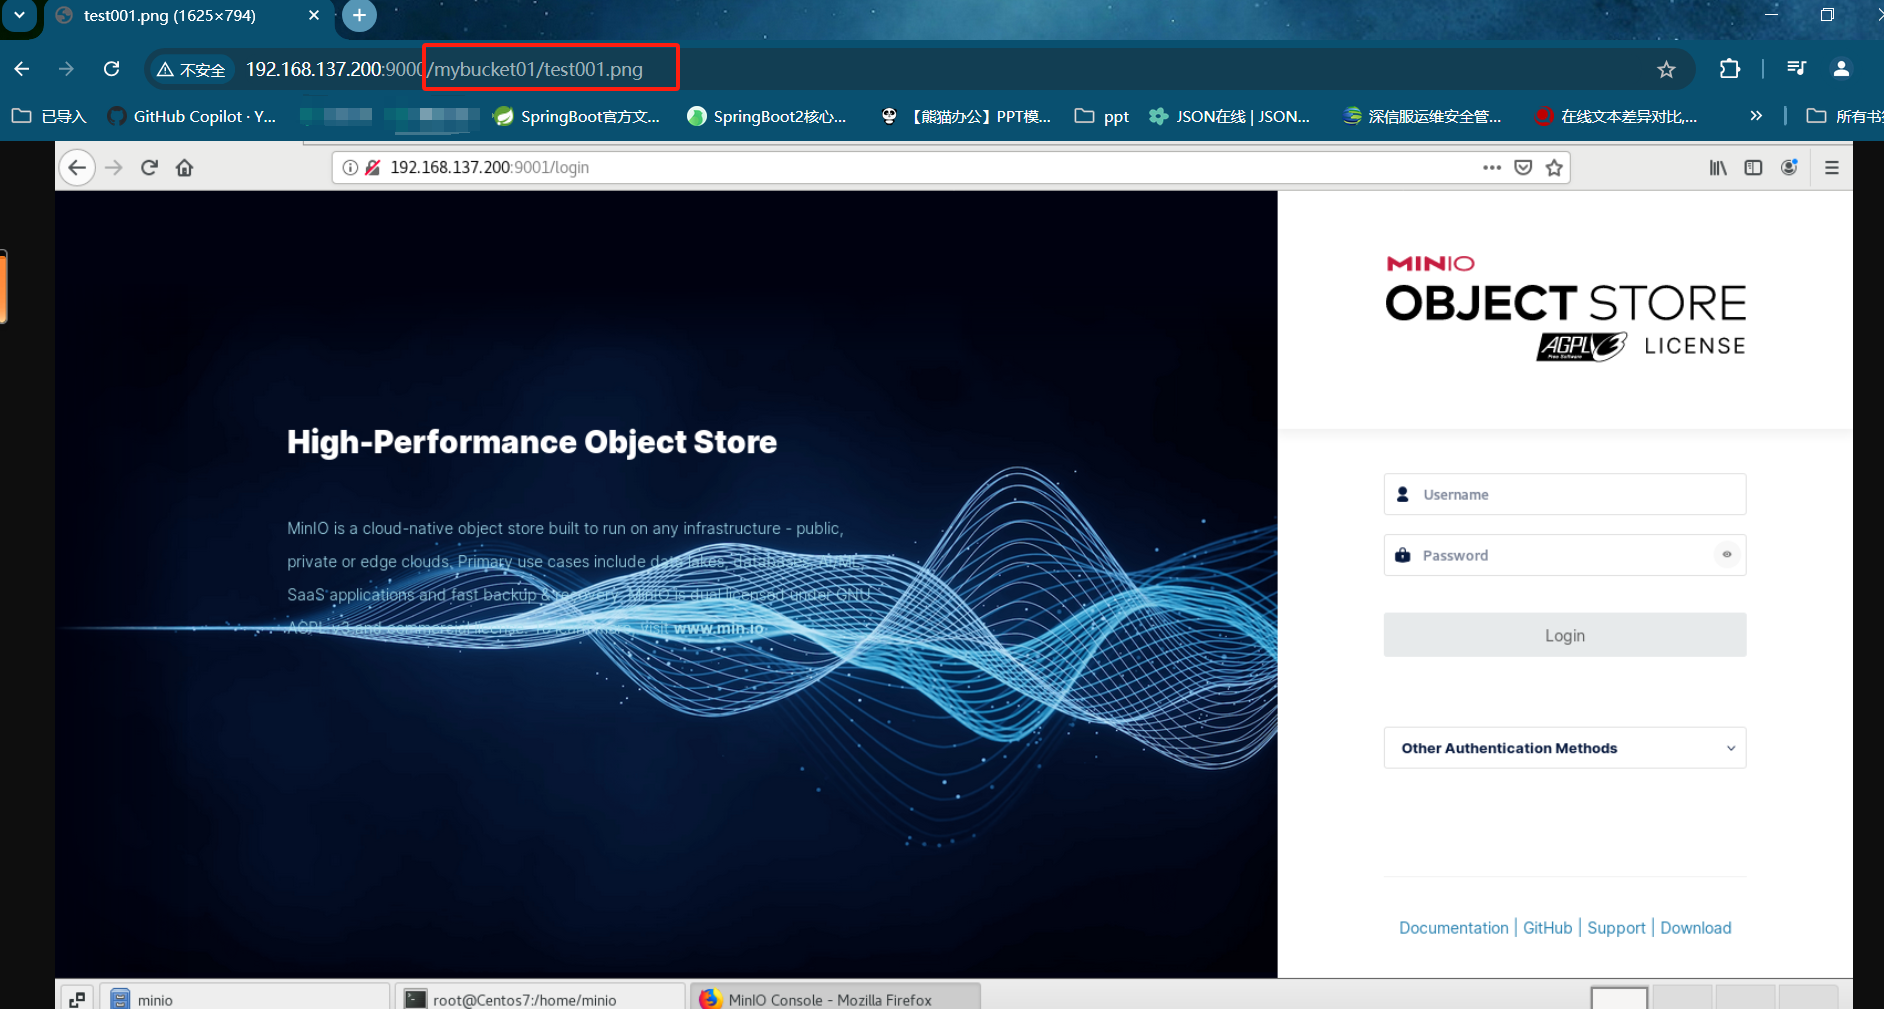Click the Login button
1884x1009 pixels.
click(x=1565, y=635)
